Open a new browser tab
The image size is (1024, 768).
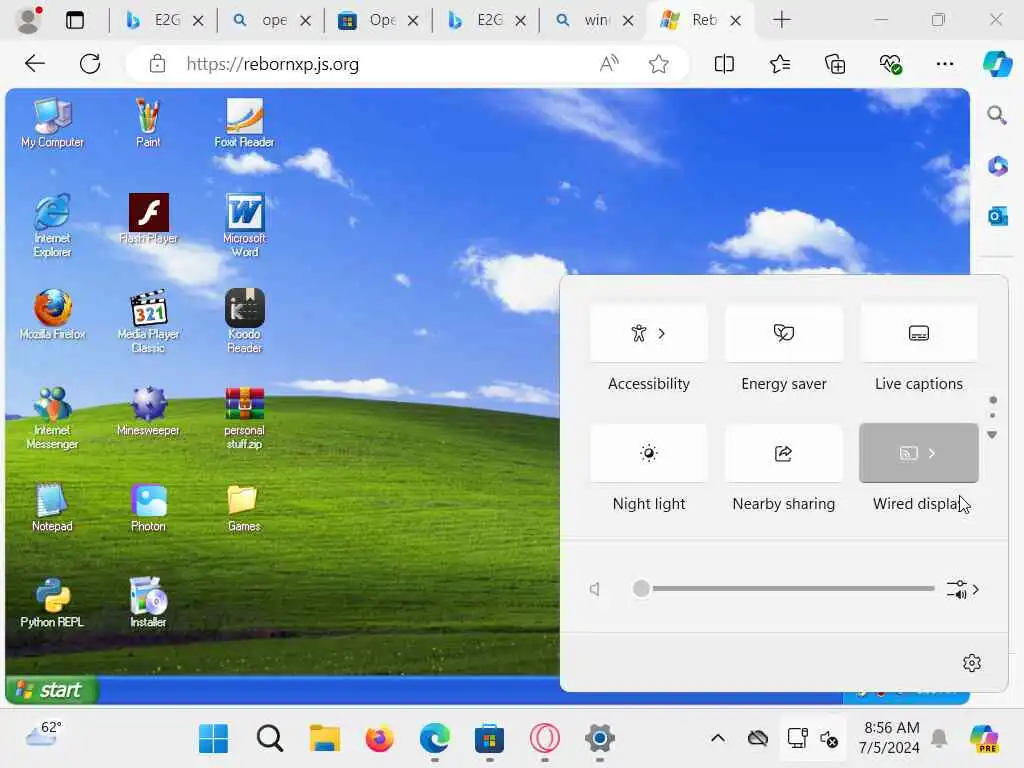tap(781, 20)
